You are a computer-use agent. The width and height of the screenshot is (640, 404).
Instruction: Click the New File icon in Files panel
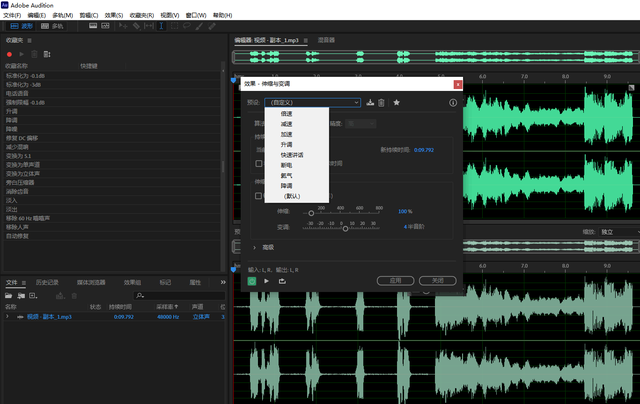pyautogui.click(x=33, y=295)
